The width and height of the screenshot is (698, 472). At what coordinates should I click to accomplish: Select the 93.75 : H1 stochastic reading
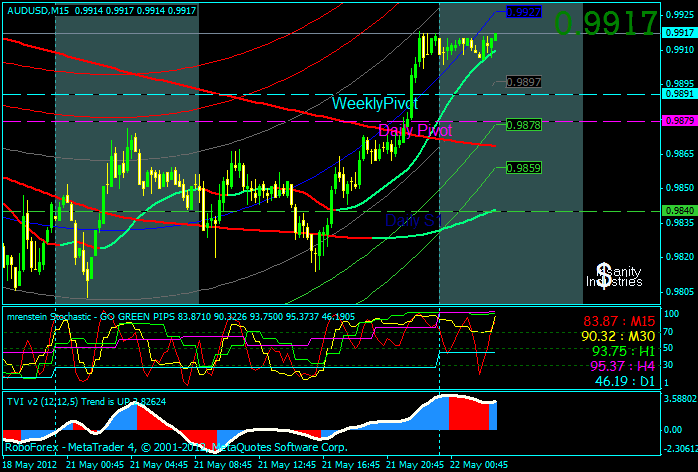[x=622, y=351]
